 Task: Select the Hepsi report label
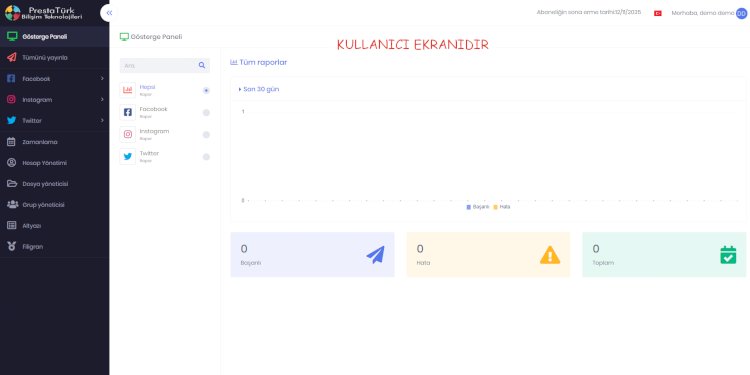(147, 87)
